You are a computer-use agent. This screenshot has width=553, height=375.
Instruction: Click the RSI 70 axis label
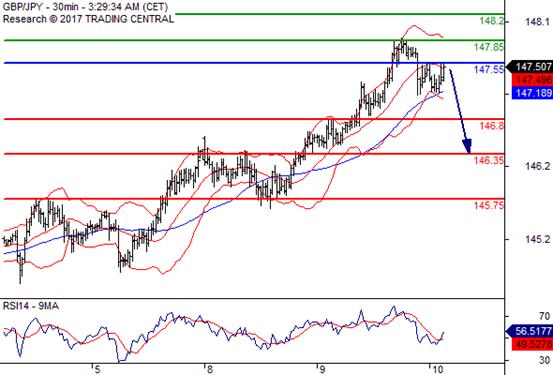(545, 316)
